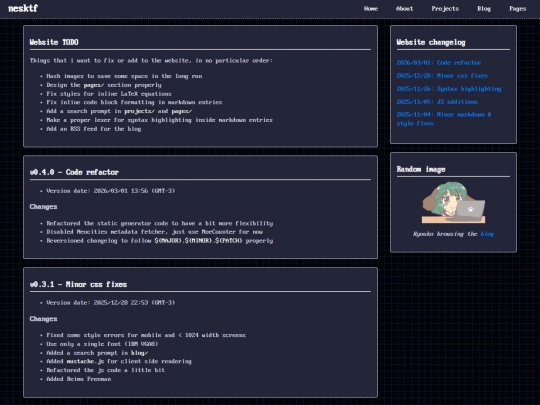The image size is (540, 405).
Task: Click 'Changes' subheading under v0.4.0
Action: [43, 207]
